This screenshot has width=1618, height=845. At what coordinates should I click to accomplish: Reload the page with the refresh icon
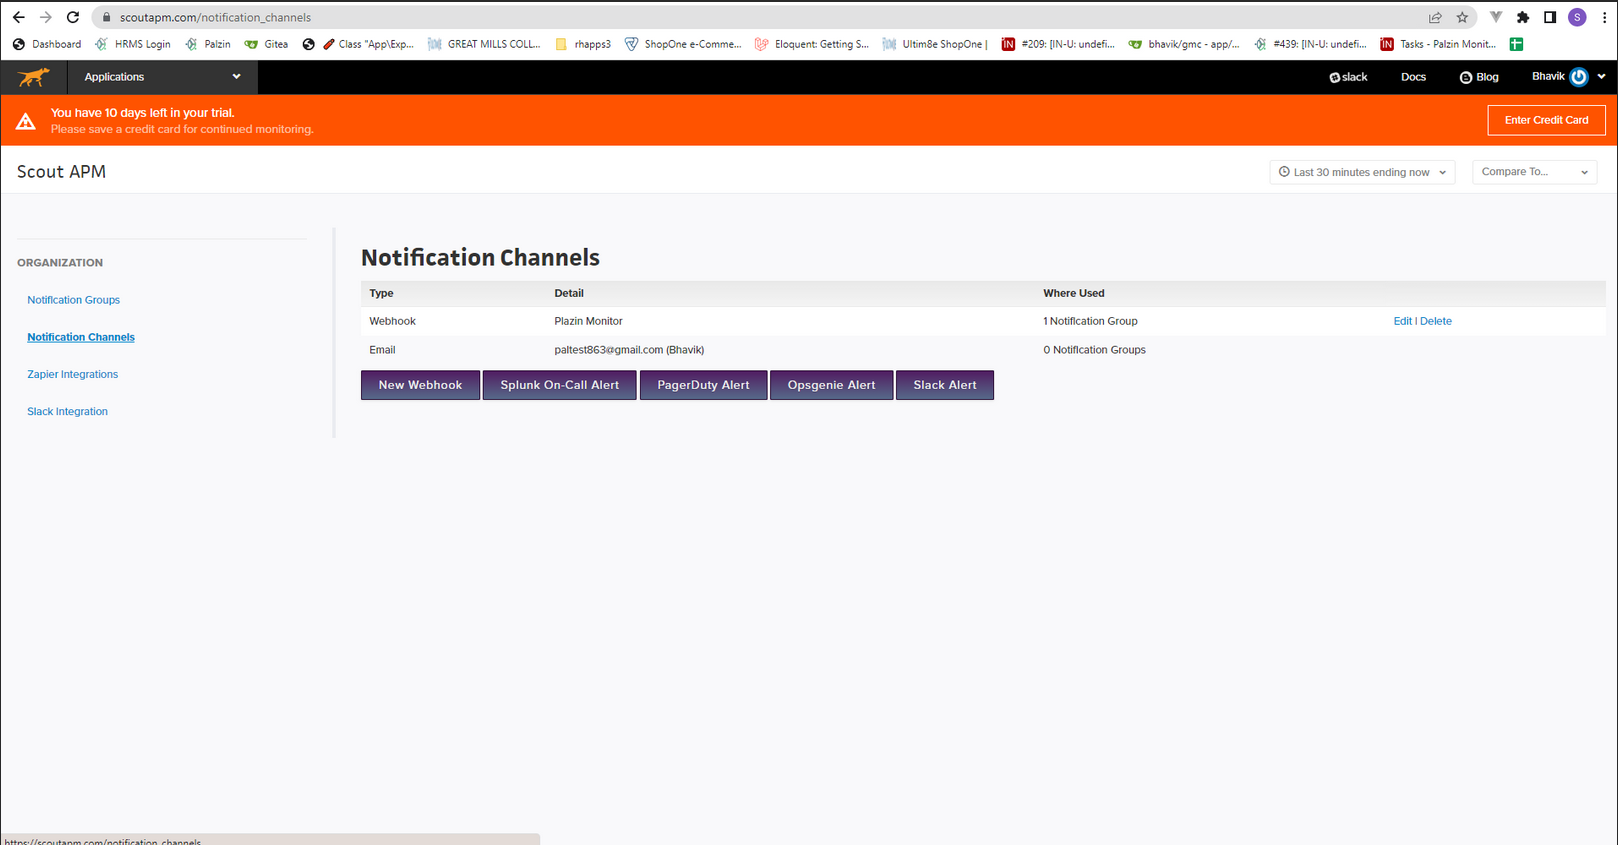(73, 17)
